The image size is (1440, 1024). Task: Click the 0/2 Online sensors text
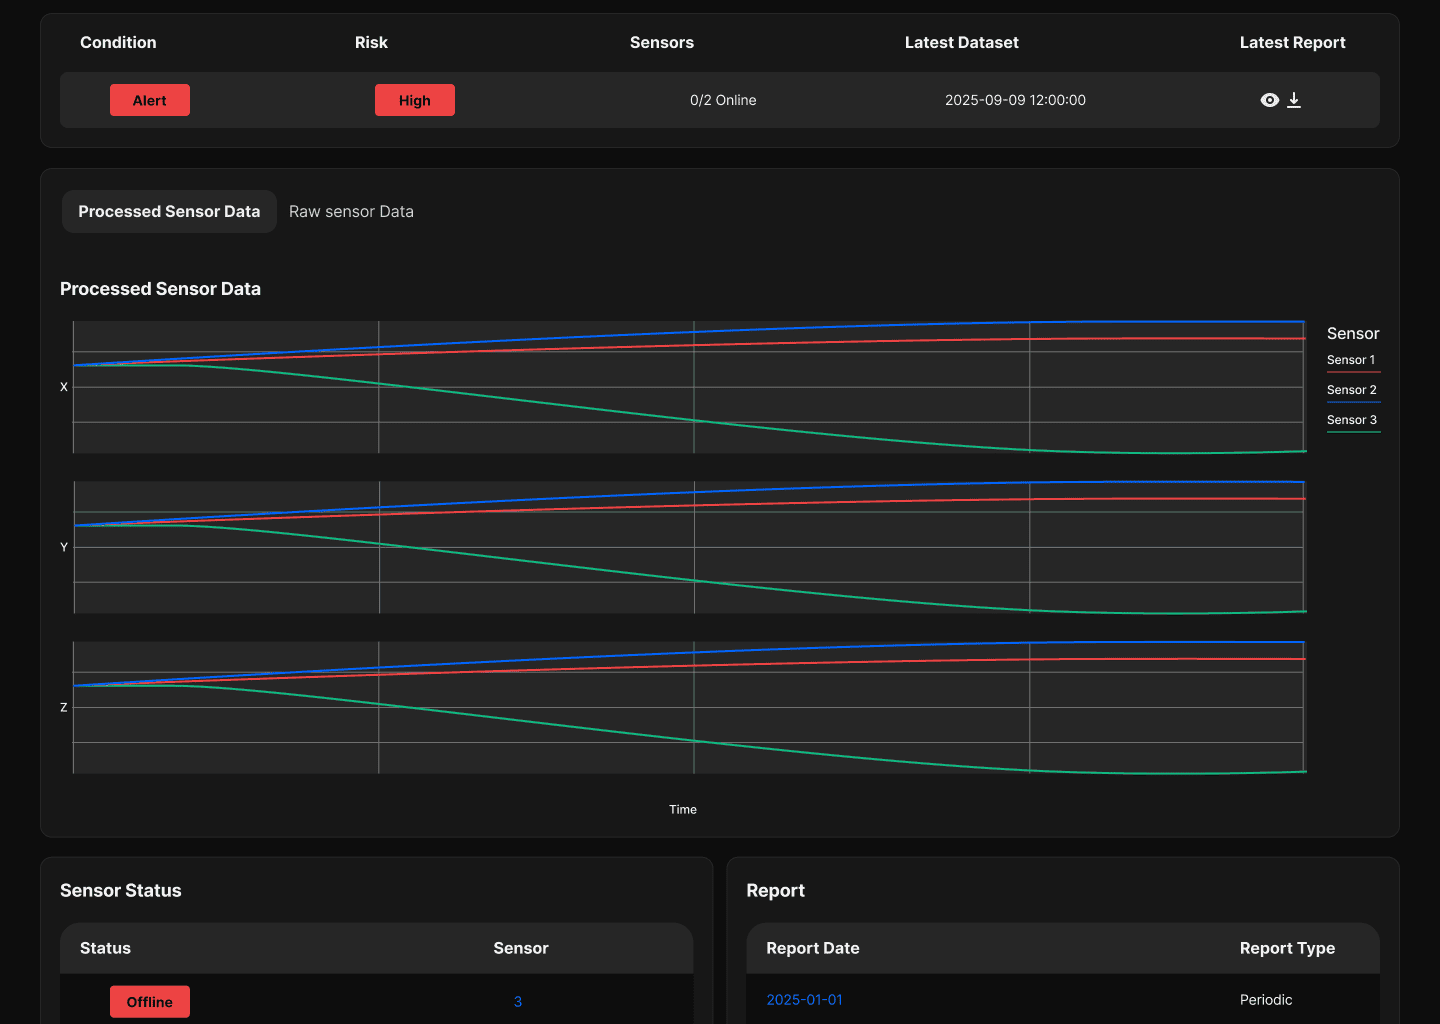723,100
